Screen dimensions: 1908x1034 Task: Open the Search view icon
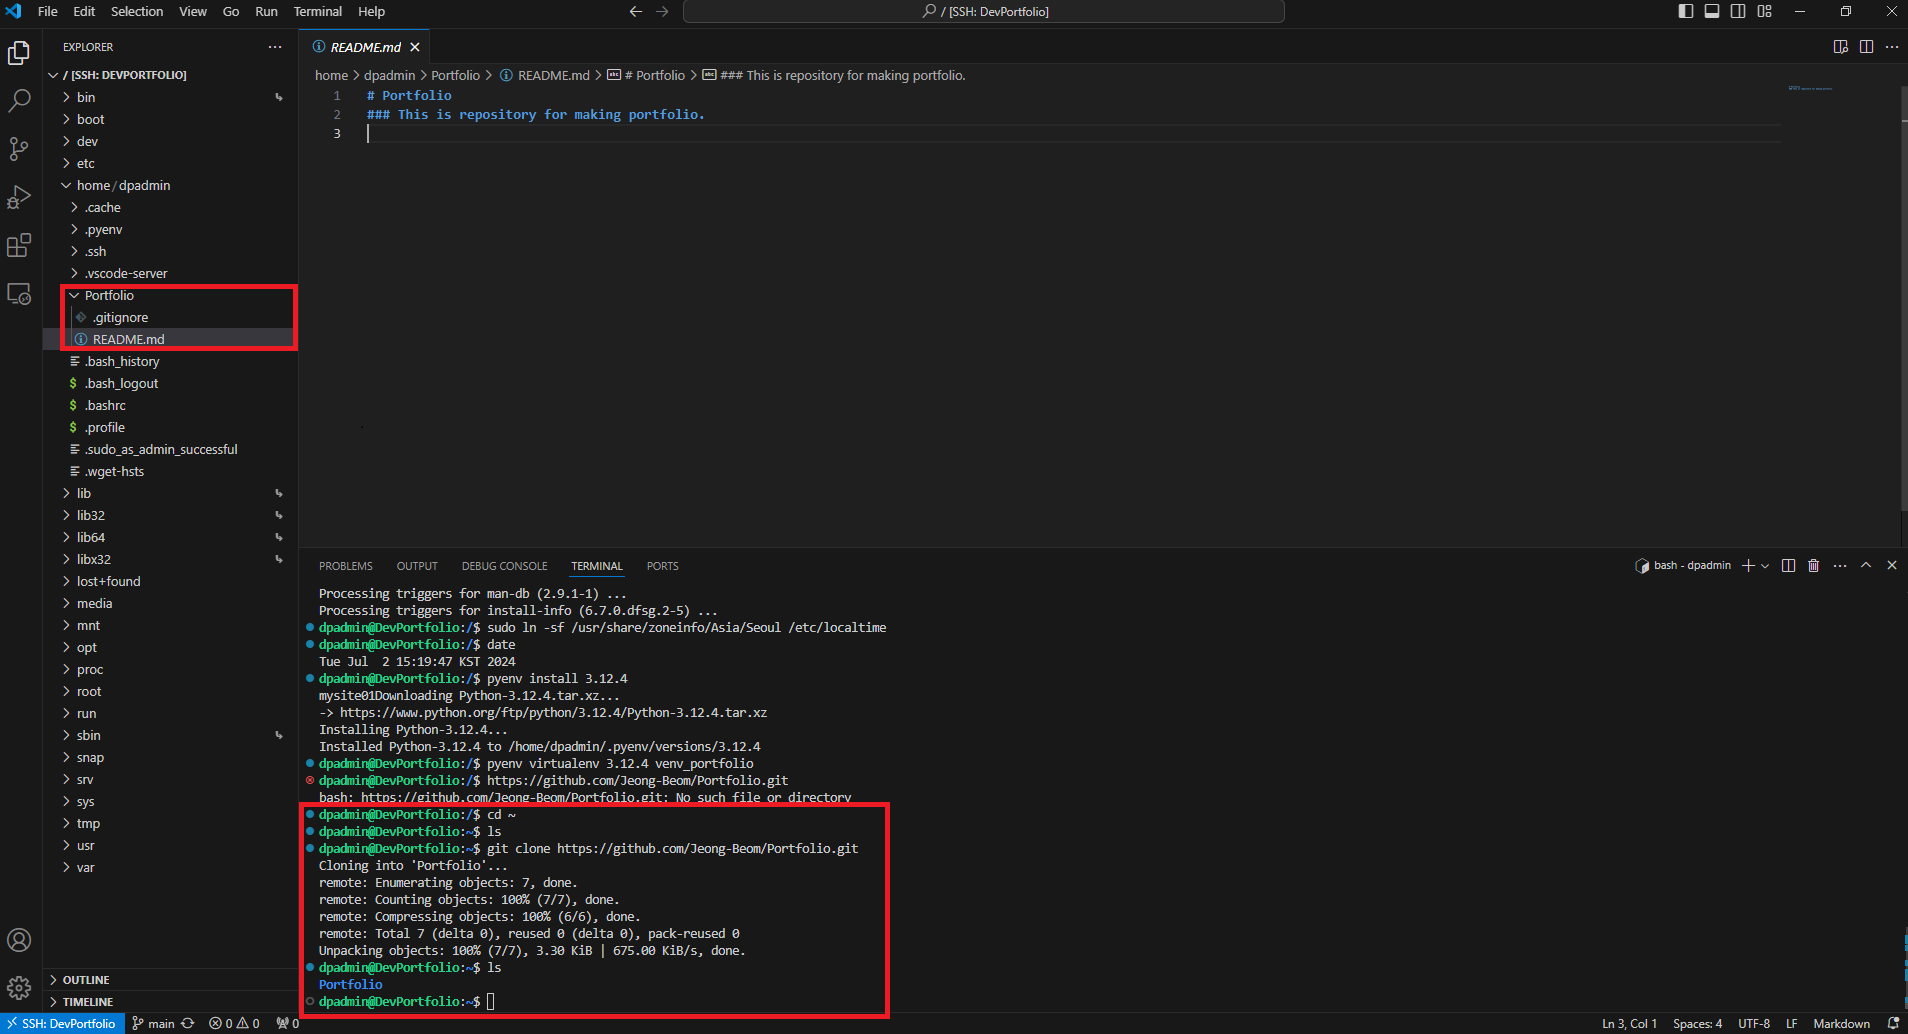click(19, 100)
